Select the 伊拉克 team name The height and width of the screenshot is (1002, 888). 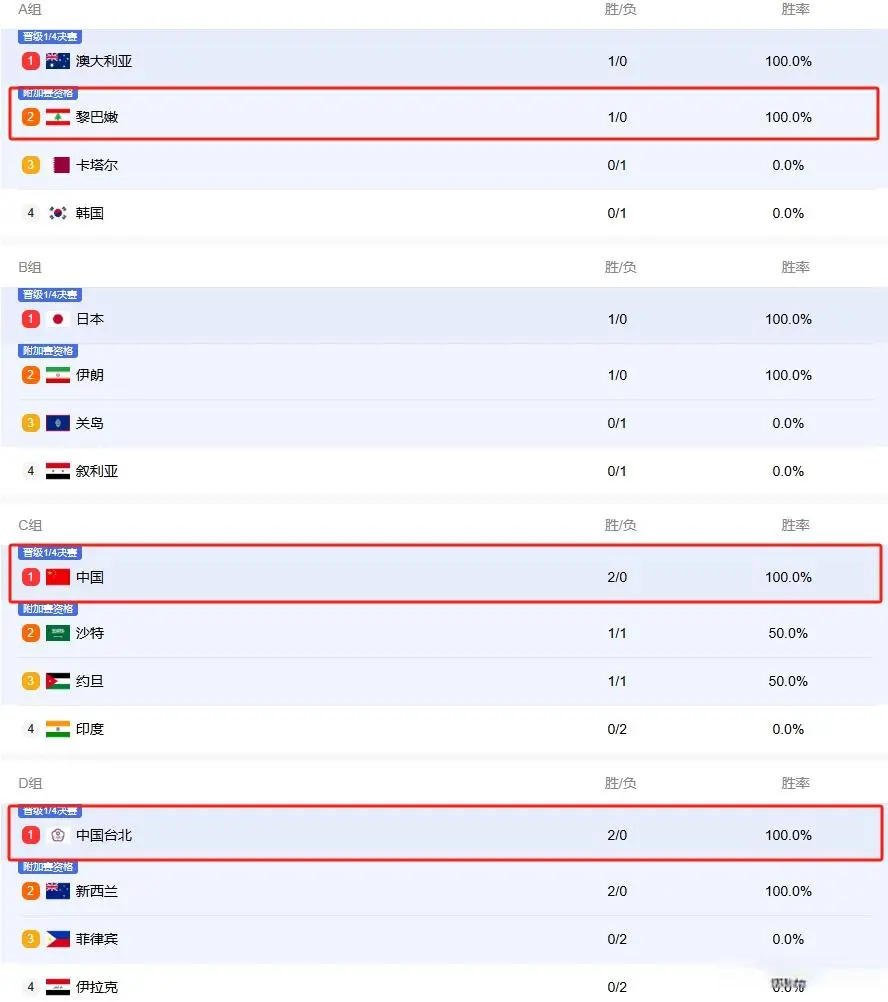pos(97,987)
